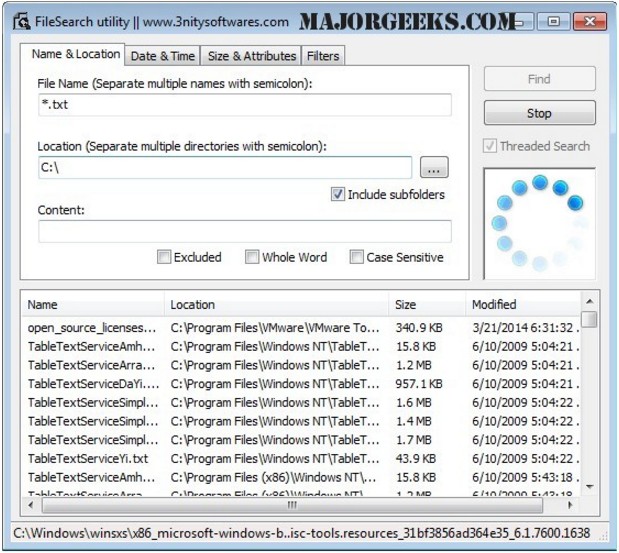Select the 1.6 MB TableTextServiceSimpl row
619x553 pixels.
(302, 402)
